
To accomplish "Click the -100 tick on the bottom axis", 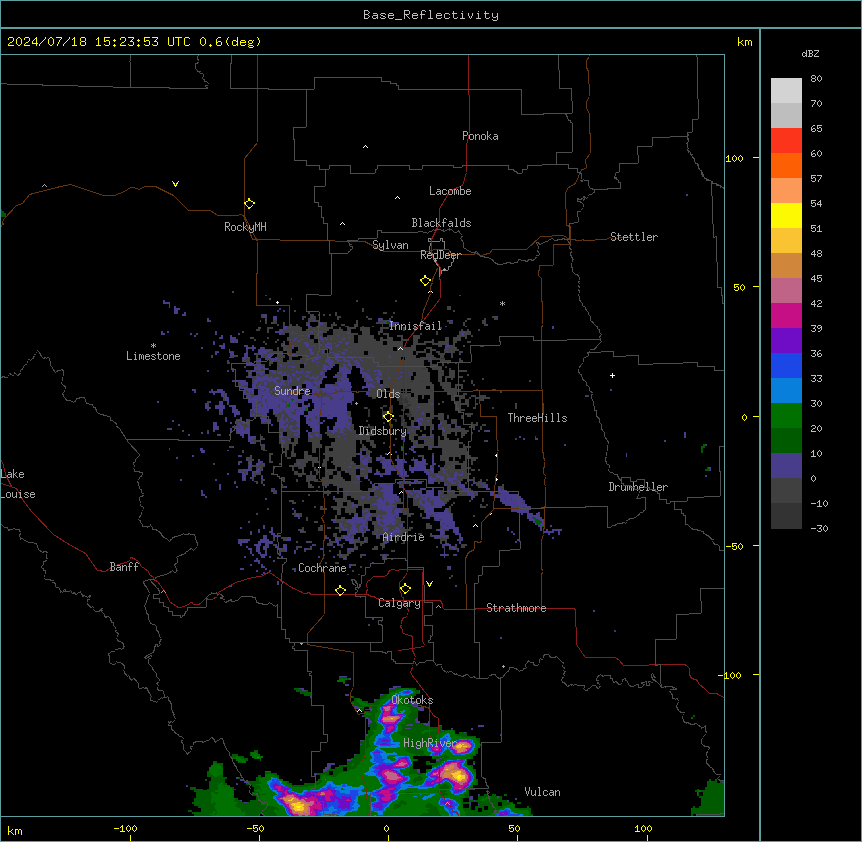I will point(126,828).
